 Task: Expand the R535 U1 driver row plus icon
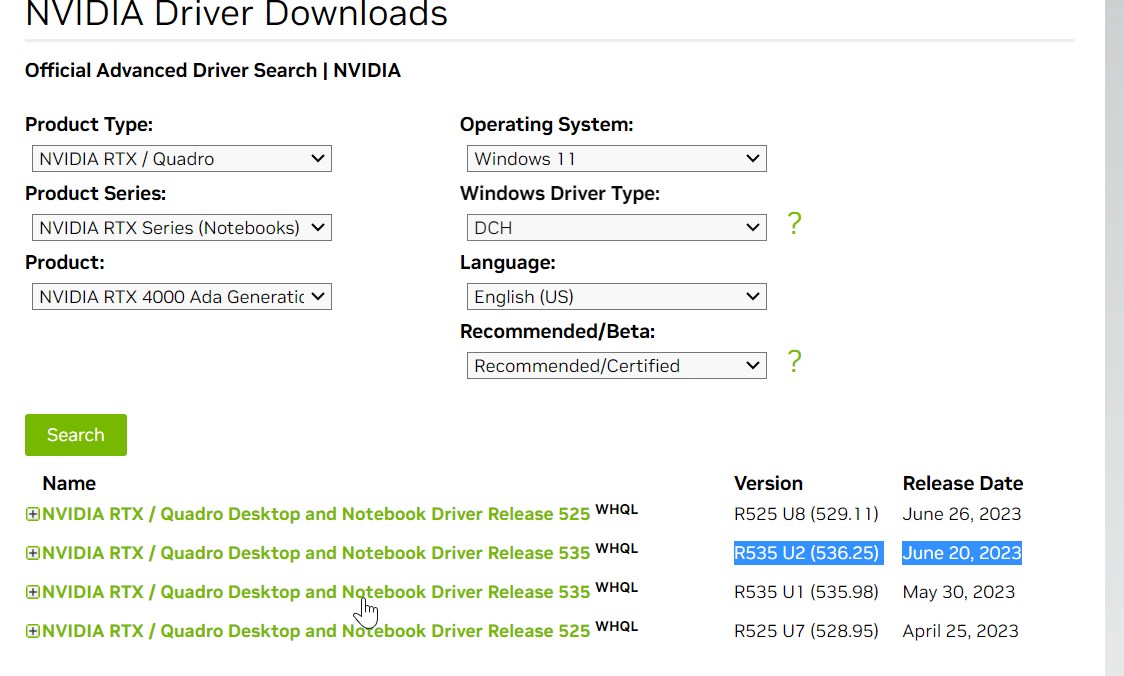pos(32,592)
